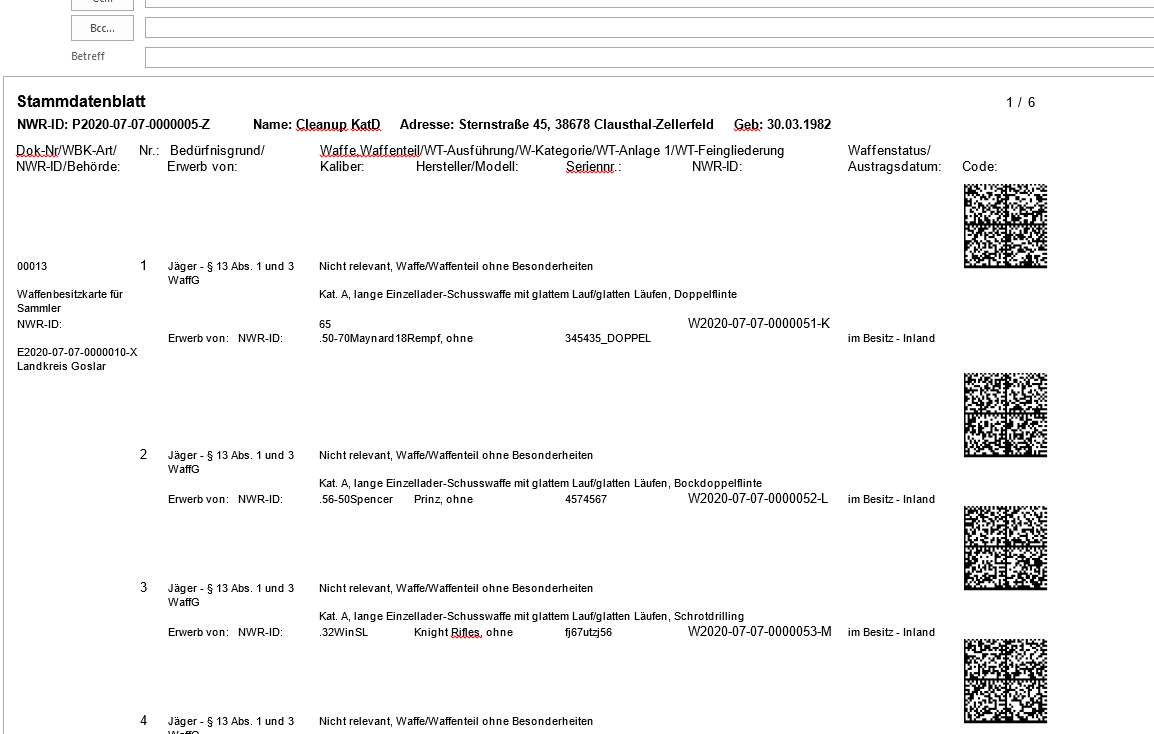Click the Stammdatenblatt heading
Image resolution: width=1154 pixels, height=734 pixels.
click(81, 102)
